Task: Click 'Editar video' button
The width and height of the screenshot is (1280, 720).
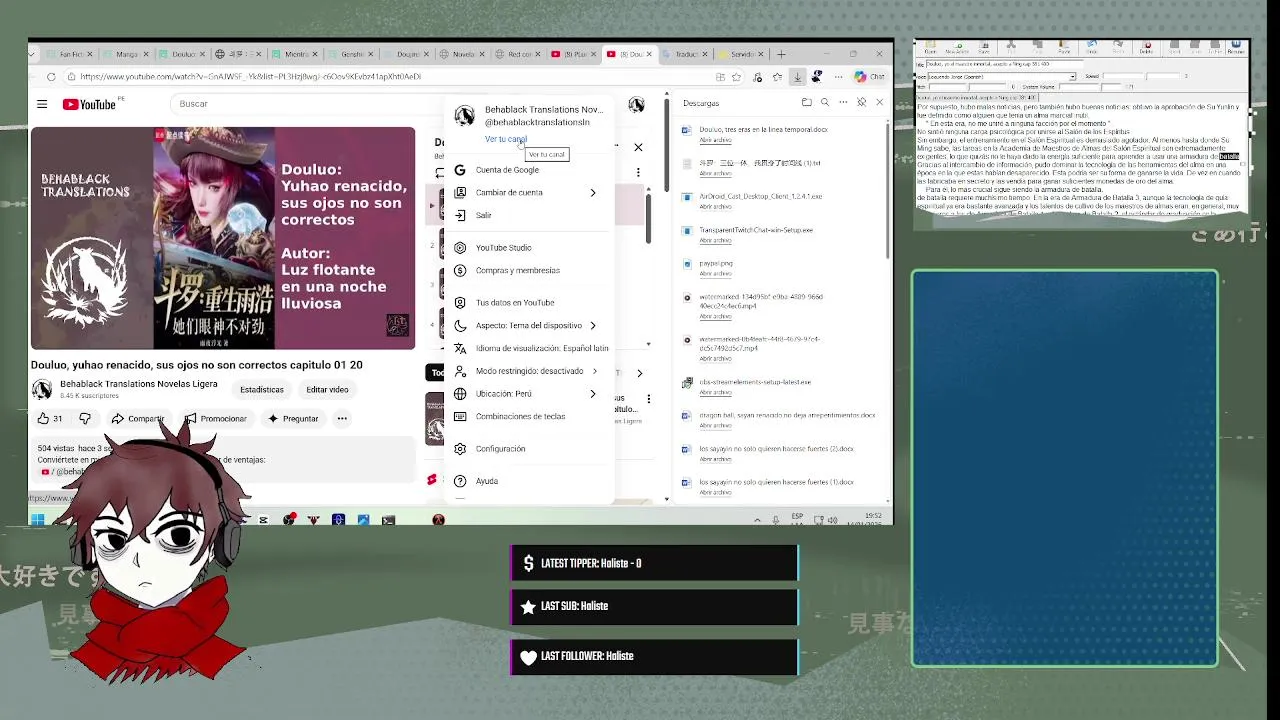Action: 327,390
